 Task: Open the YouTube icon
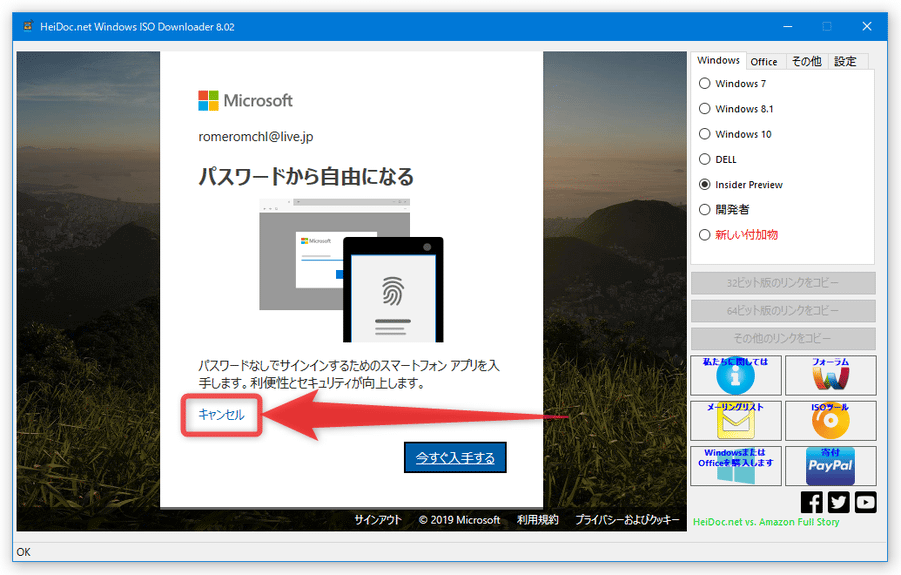click(x=865, y=503)
